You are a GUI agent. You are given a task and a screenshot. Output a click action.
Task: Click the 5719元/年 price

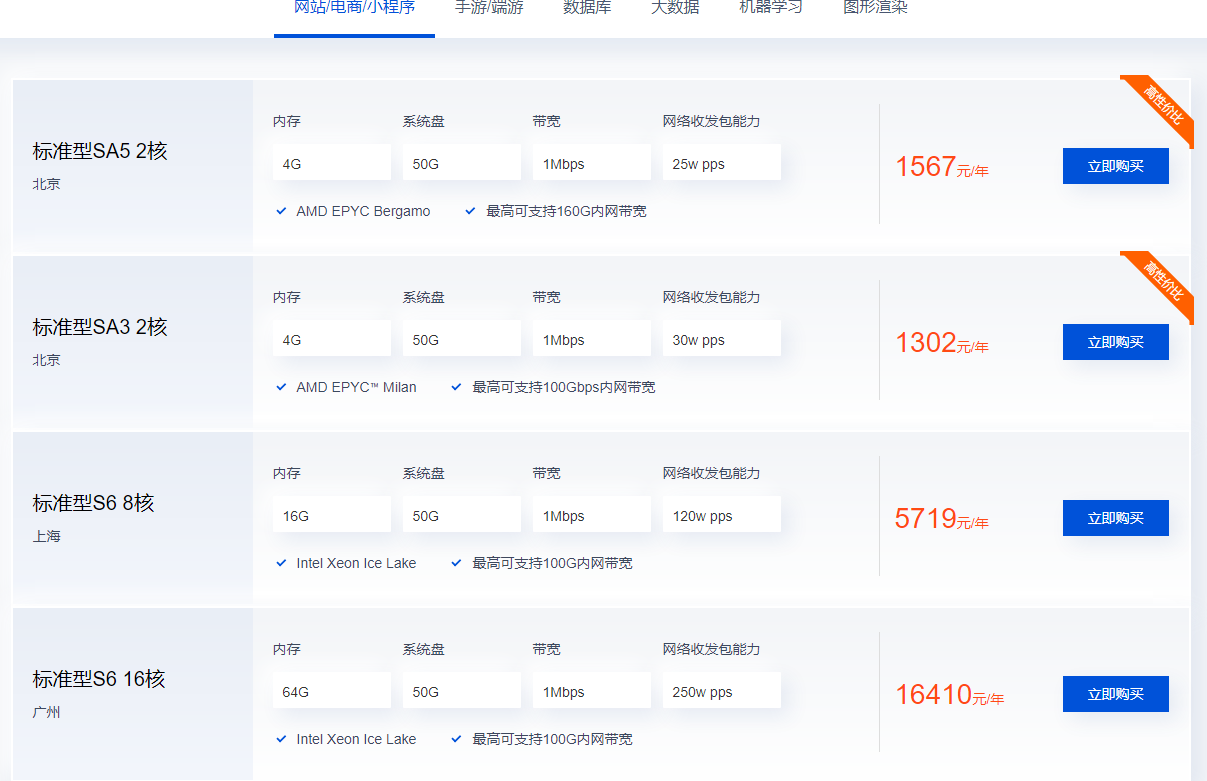tap(942, 519)
